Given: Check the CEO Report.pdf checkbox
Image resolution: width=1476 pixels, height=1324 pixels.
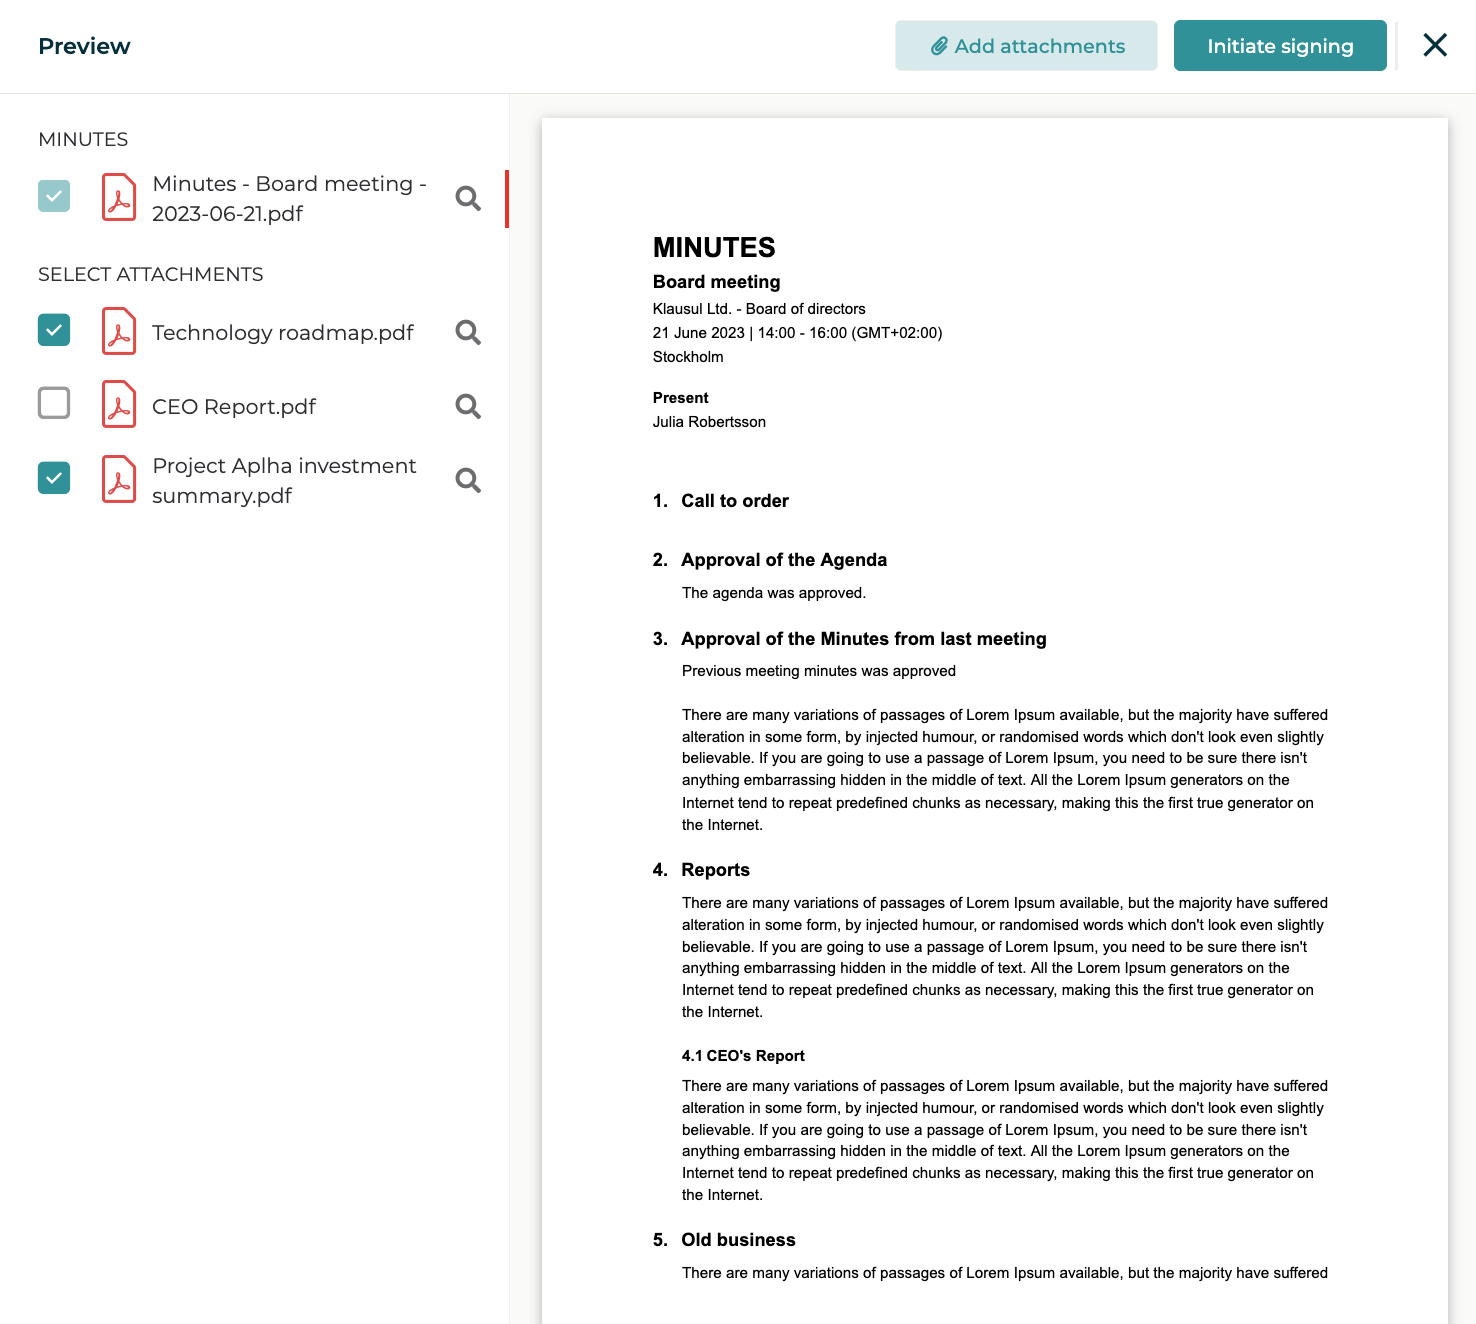Looking at the screenshot, I should coord(54,403).
